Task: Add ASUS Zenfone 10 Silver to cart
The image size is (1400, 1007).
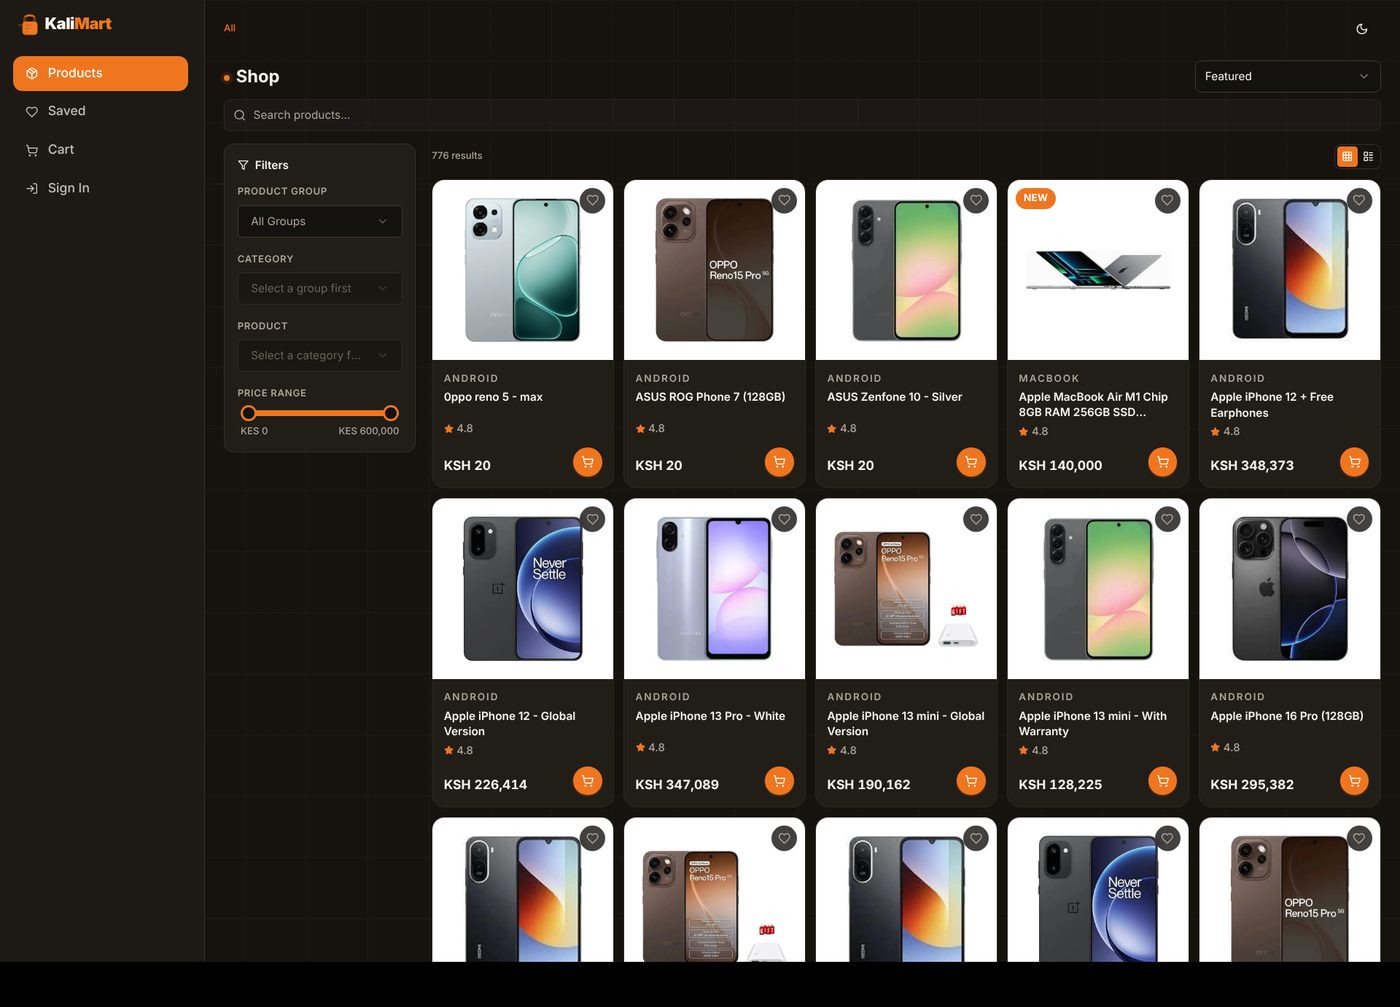Action: 971,462
